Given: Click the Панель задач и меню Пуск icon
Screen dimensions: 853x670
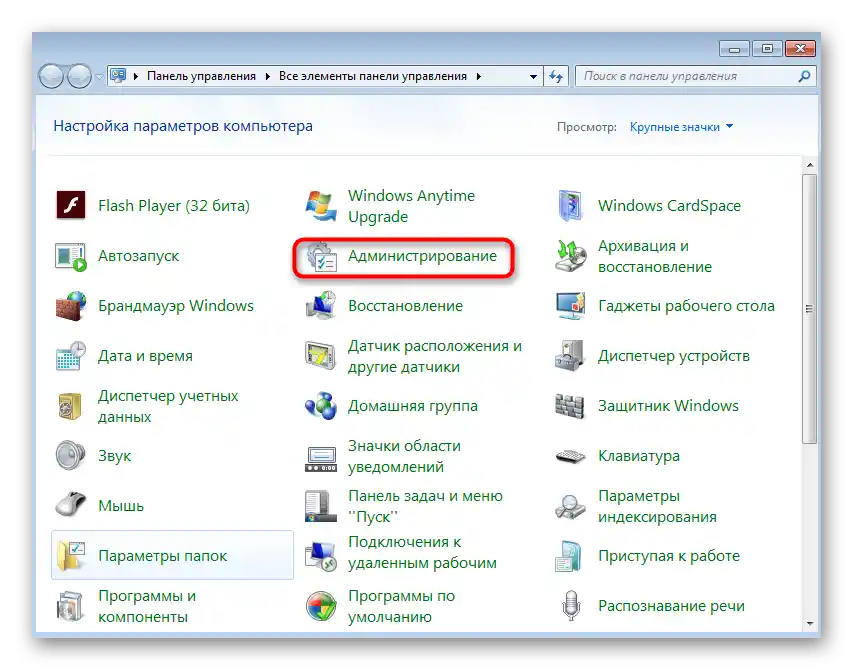Looking at the screenshot, I should (320, 506).
